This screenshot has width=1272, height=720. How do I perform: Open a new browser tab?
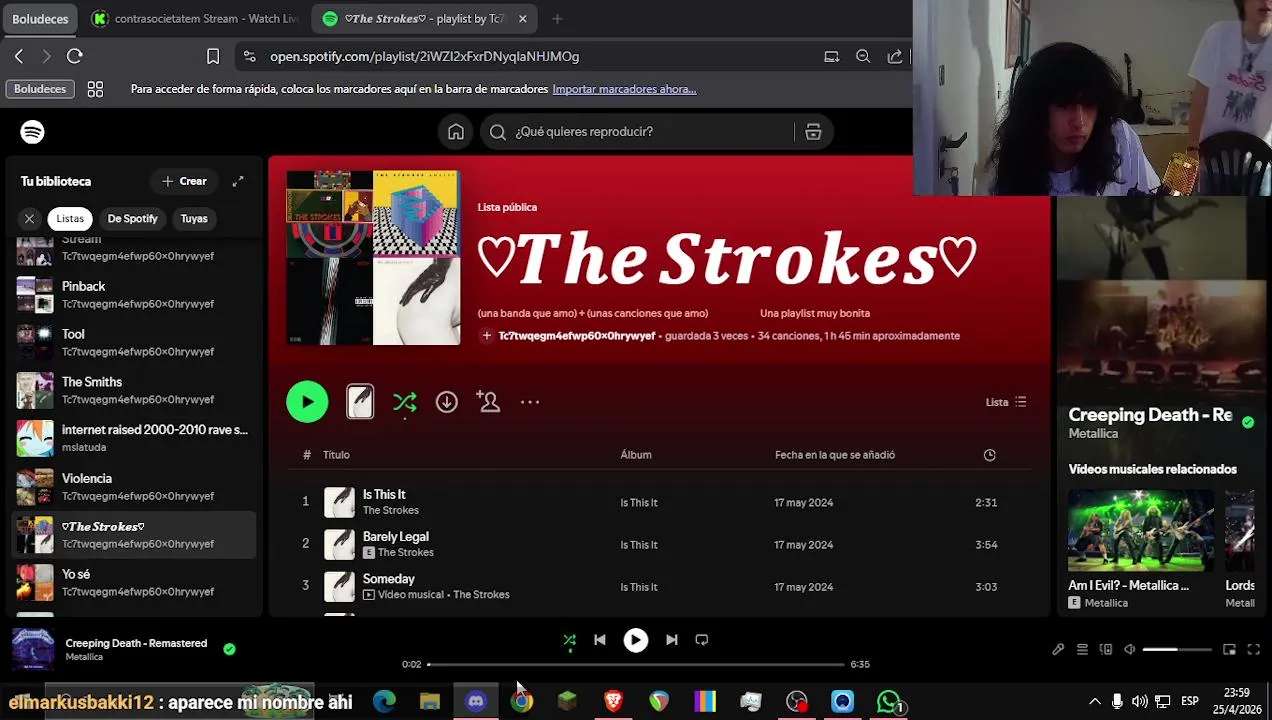pos(557,19)
